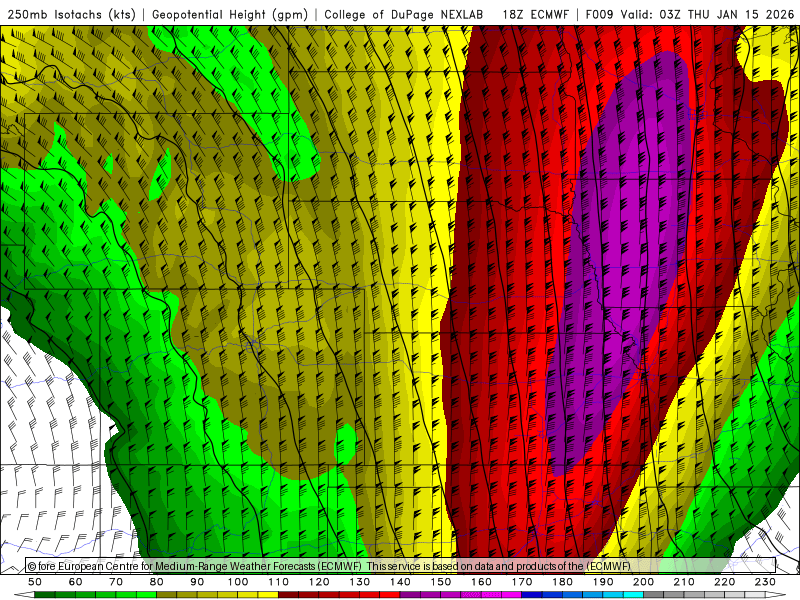Click the 'F009' forecast hour label
Viewport: 800px width, 600px height.
tap(599, 15)
